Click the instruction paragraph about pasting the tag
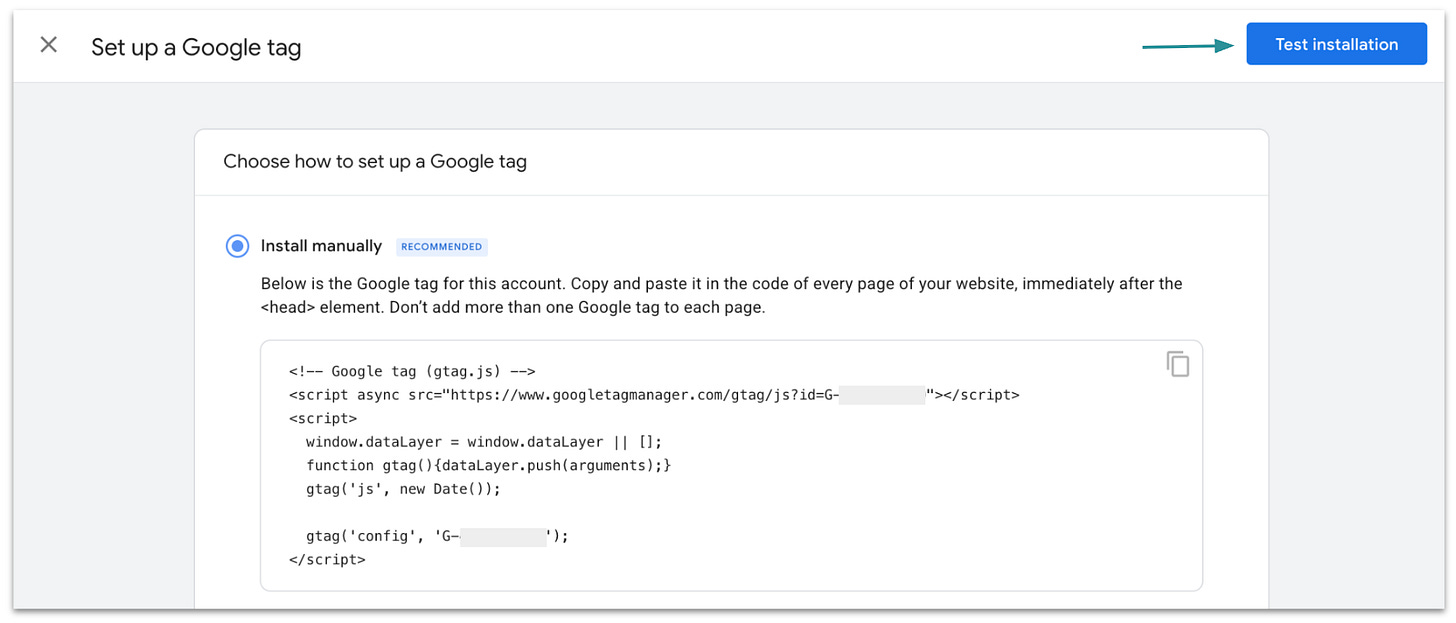Screen dimensions: 1456x623 pyautogui.click(x=721, y=295)
